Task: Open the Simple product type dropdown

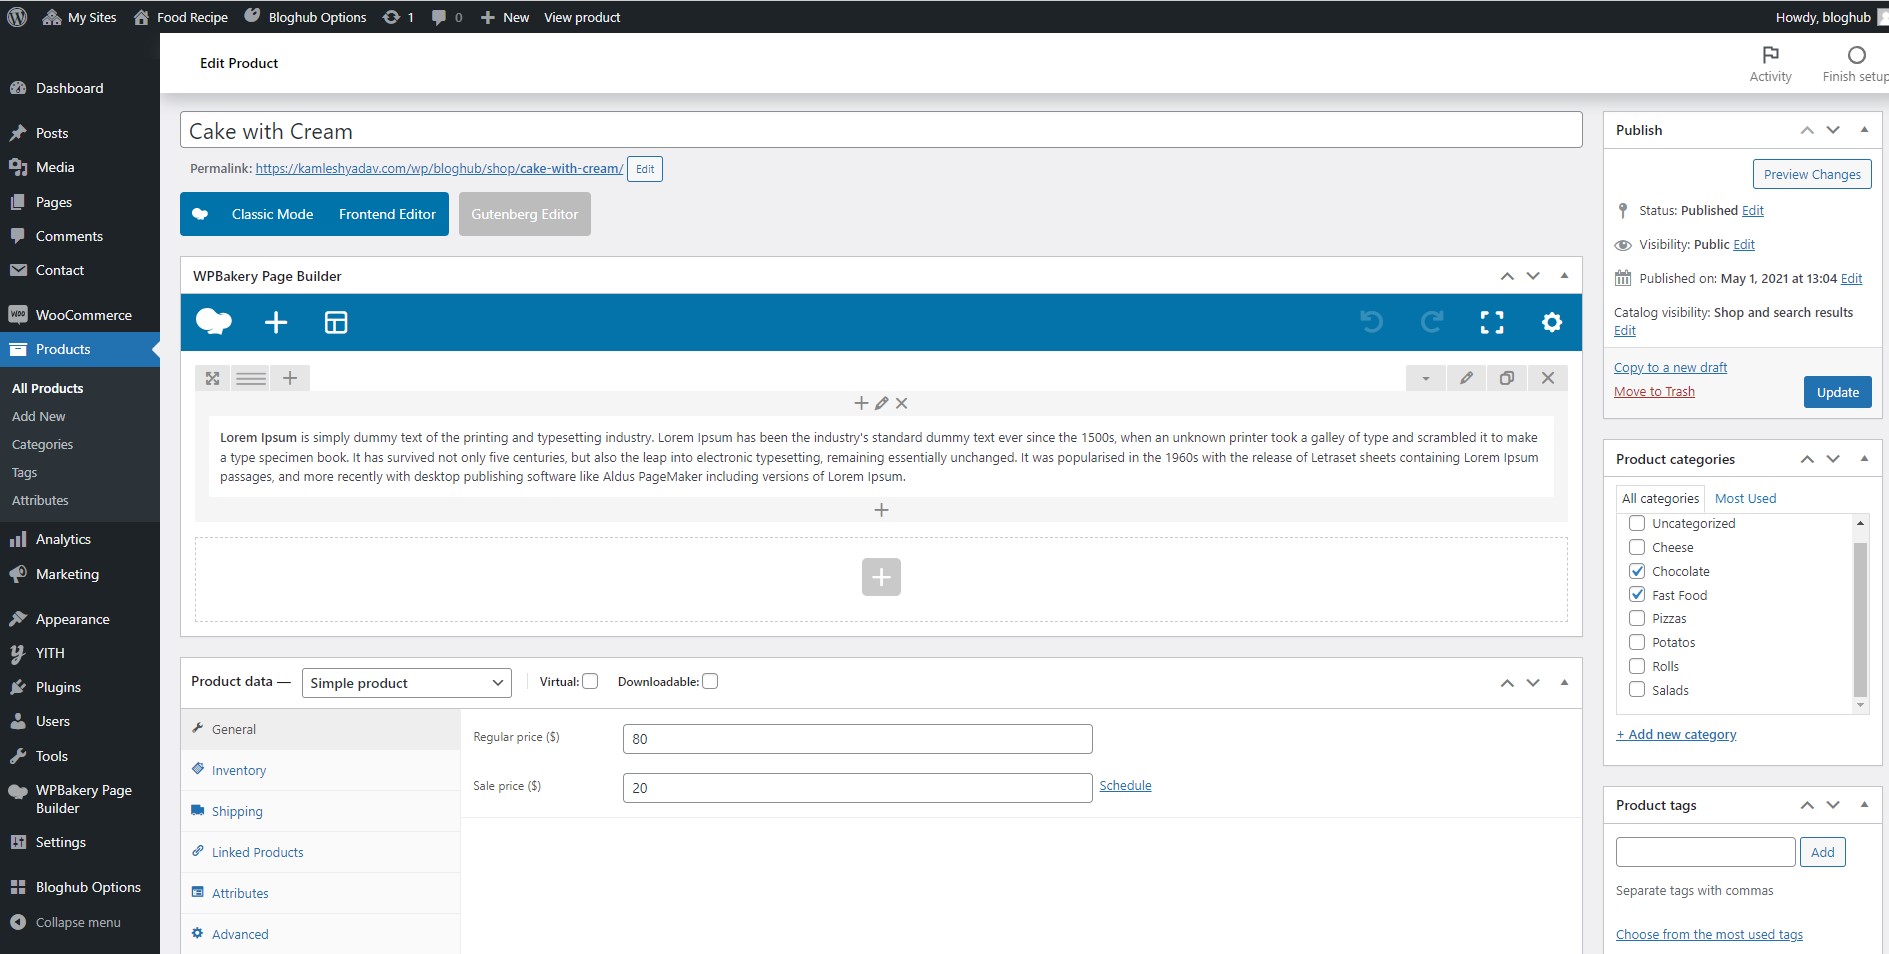Action: (x=406, y=683)
